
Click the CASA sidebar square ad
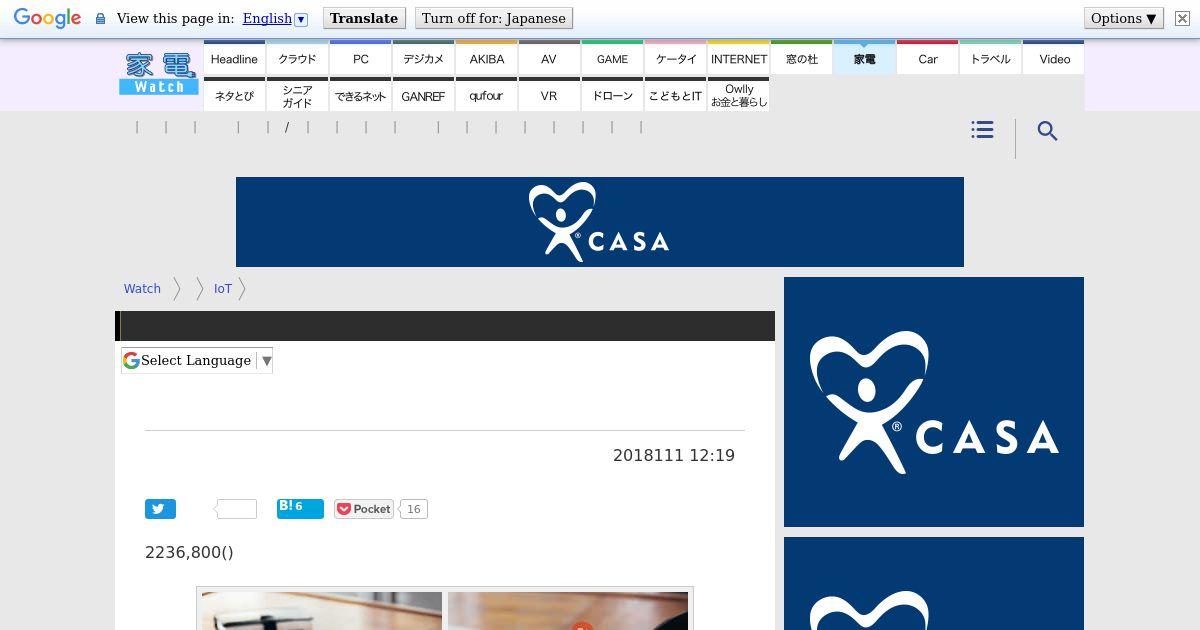(x=934, y=402)
